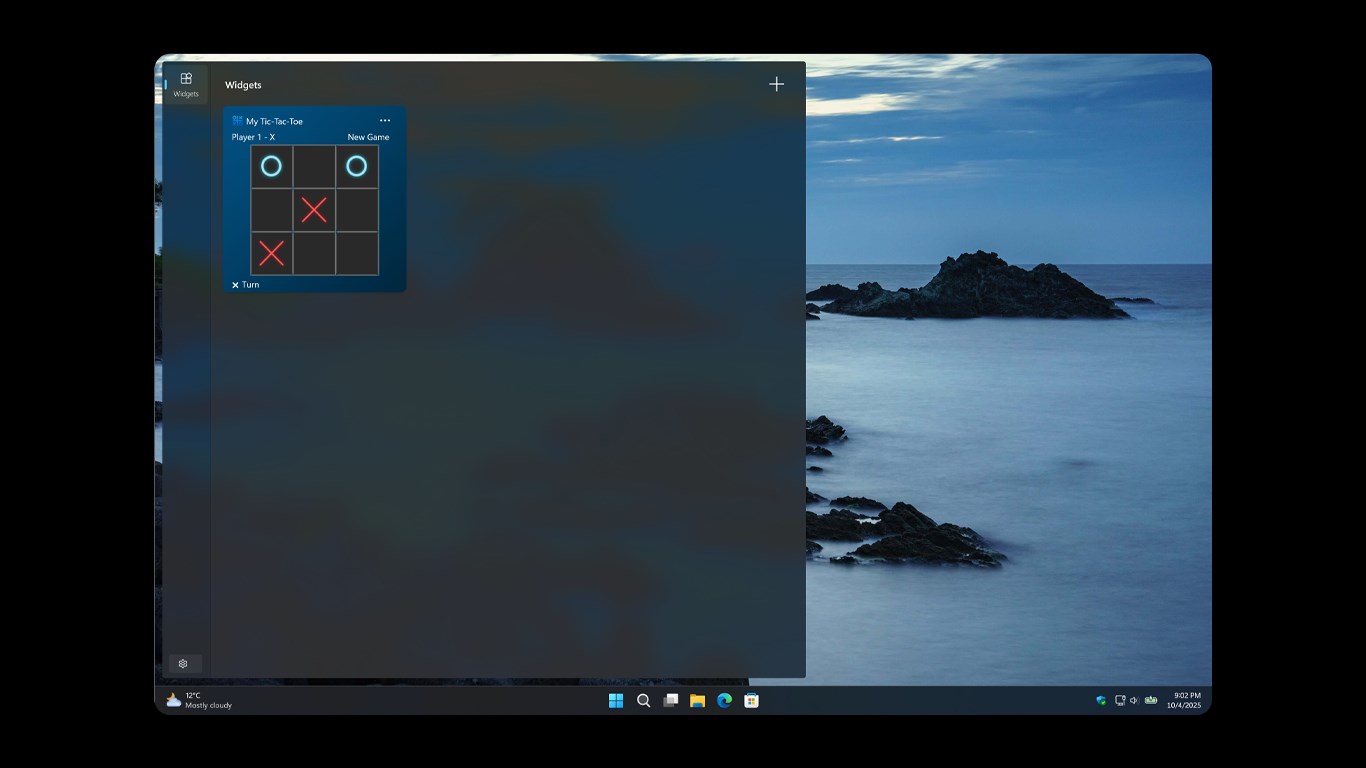The width and height of the screenshot is (1366, 768).
Task: Open taskbar Search
Action: click(644, 700)
